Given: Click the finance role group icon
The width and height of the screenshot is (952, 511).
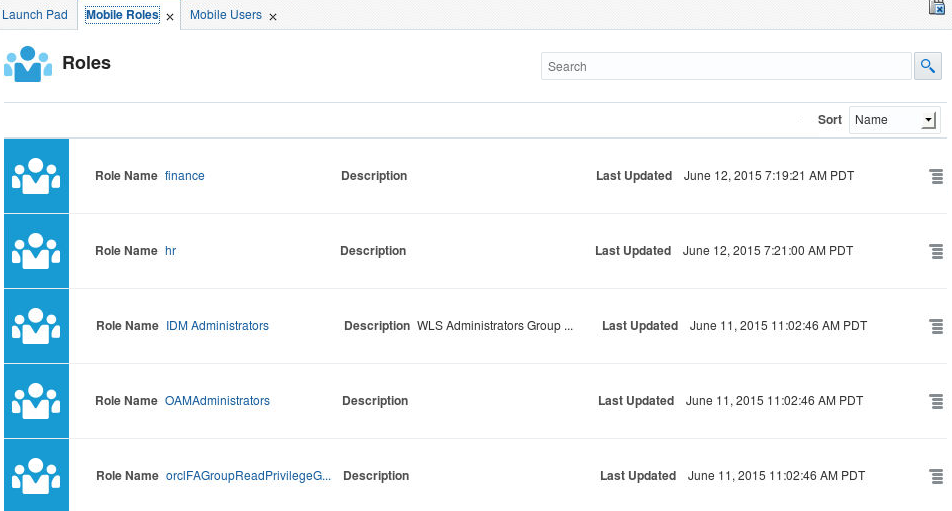Looking at the screenshot, I should pyautogui.click(x=36, y=176).
